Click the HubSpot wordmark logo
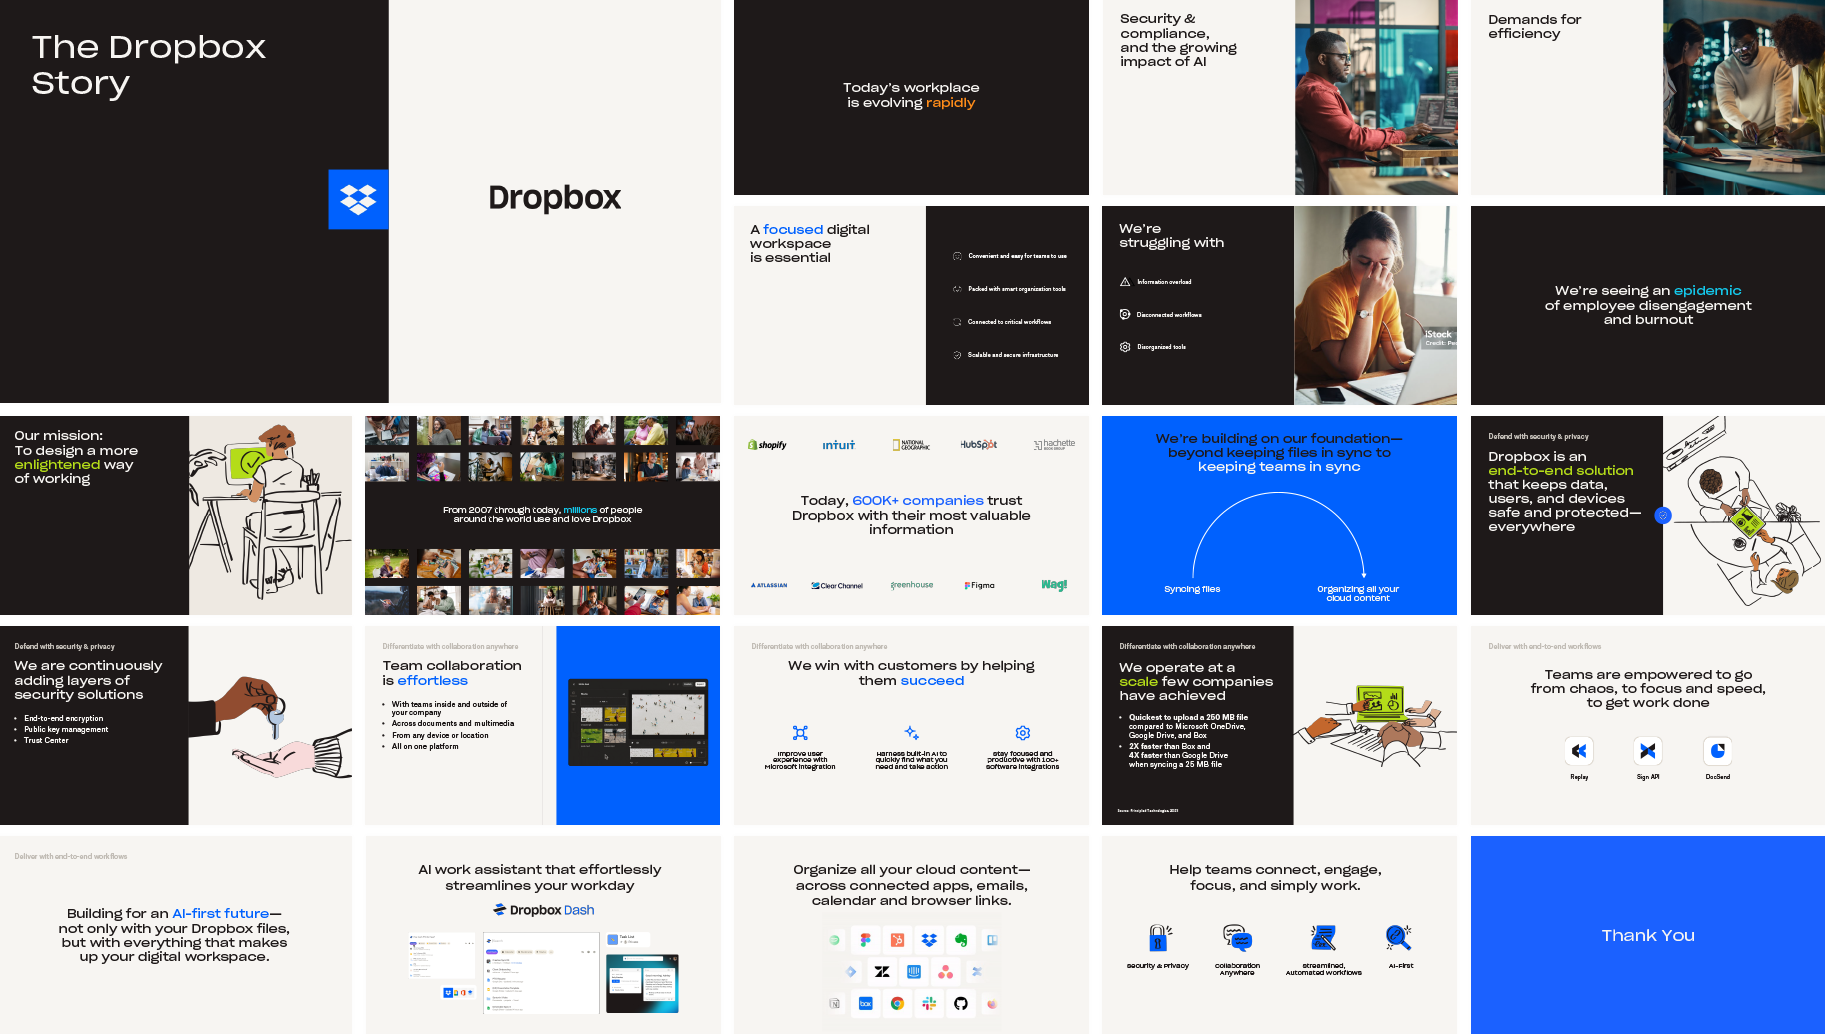 tap(978, 445)
